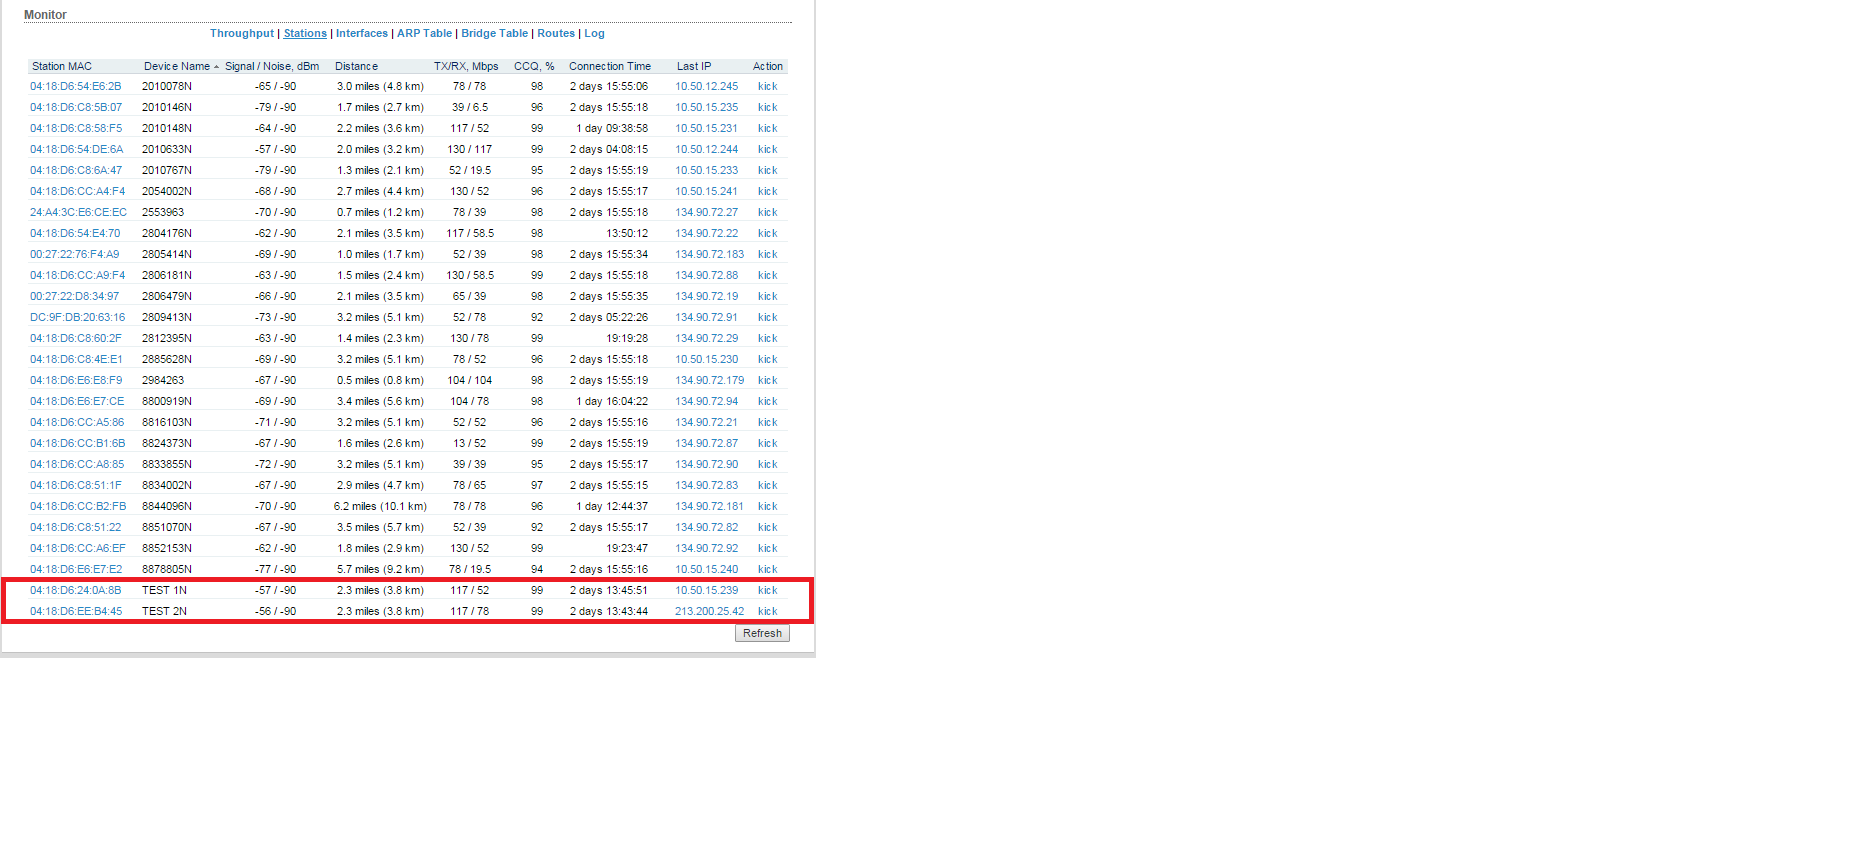
Task: Open Last IP 10.50.15.240
Action: 707,569
